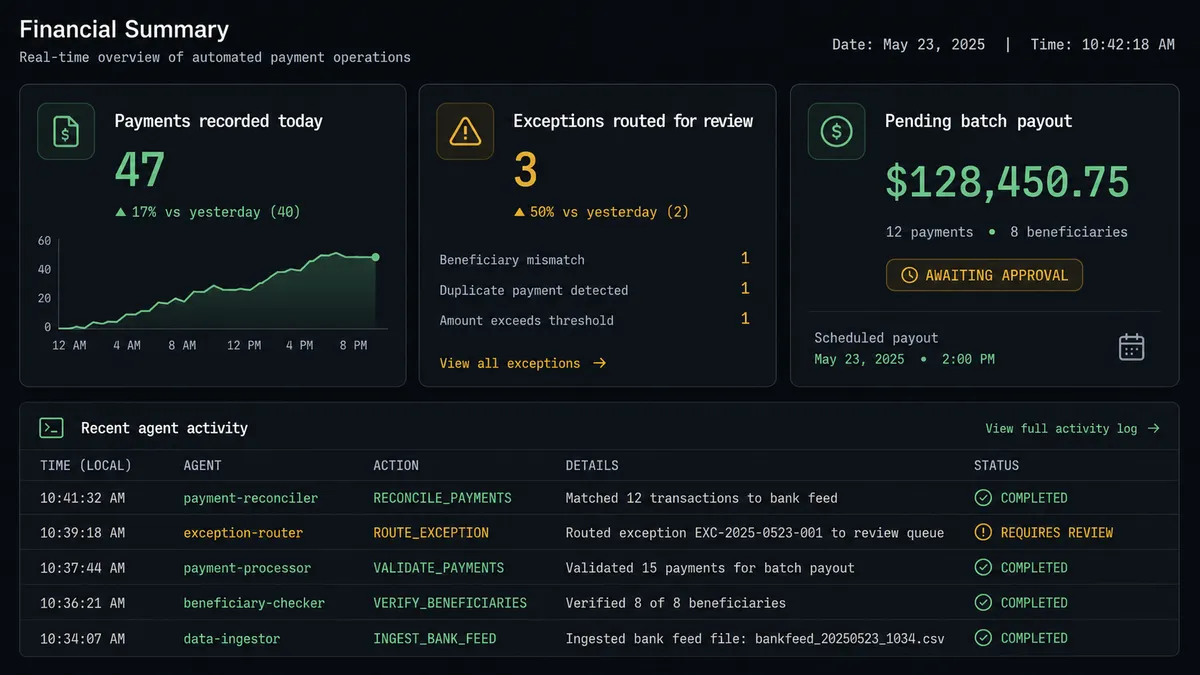Click the 10:37:44 AM timestamp

(x=83, y=568)
